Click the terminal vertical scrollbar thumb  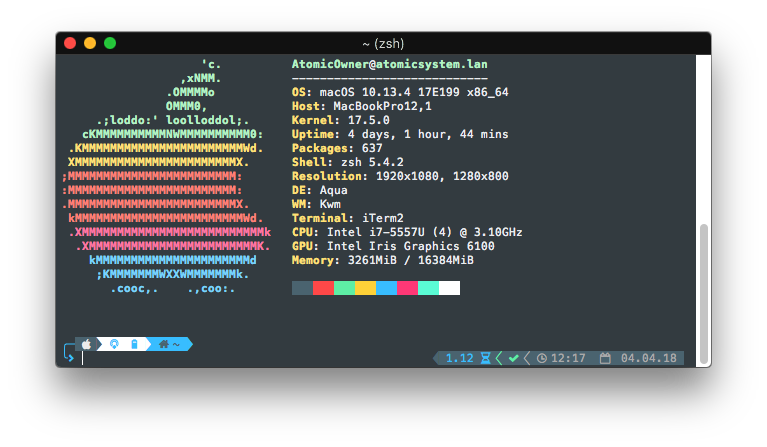click(x=703, y=294)
